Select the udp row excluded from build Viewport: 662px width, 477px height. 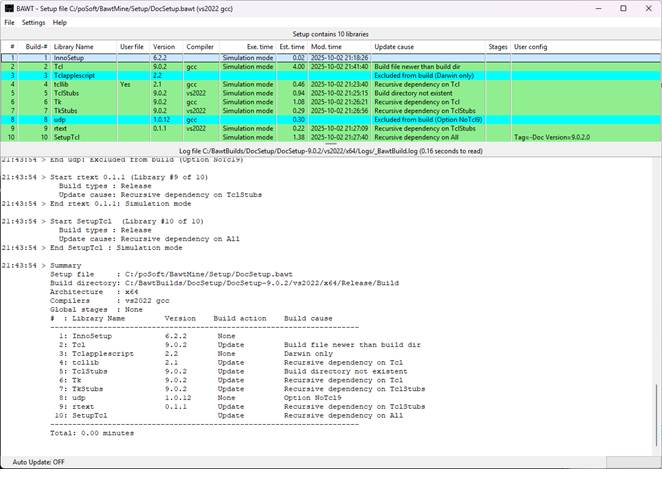(x=60, y=119)
